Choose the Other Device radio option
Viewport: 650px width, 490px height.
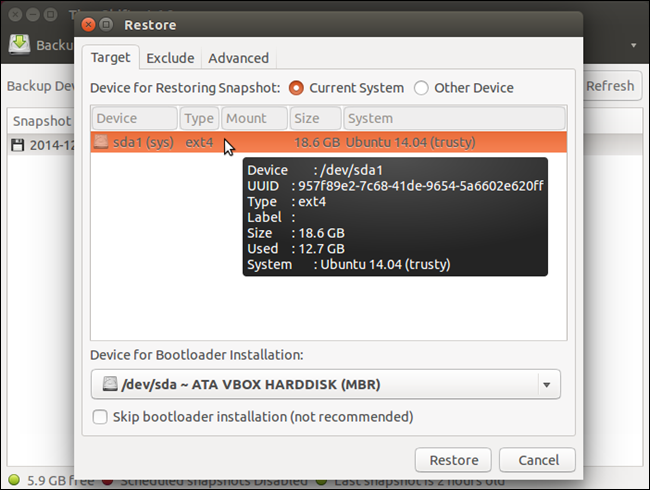[421, 88]
